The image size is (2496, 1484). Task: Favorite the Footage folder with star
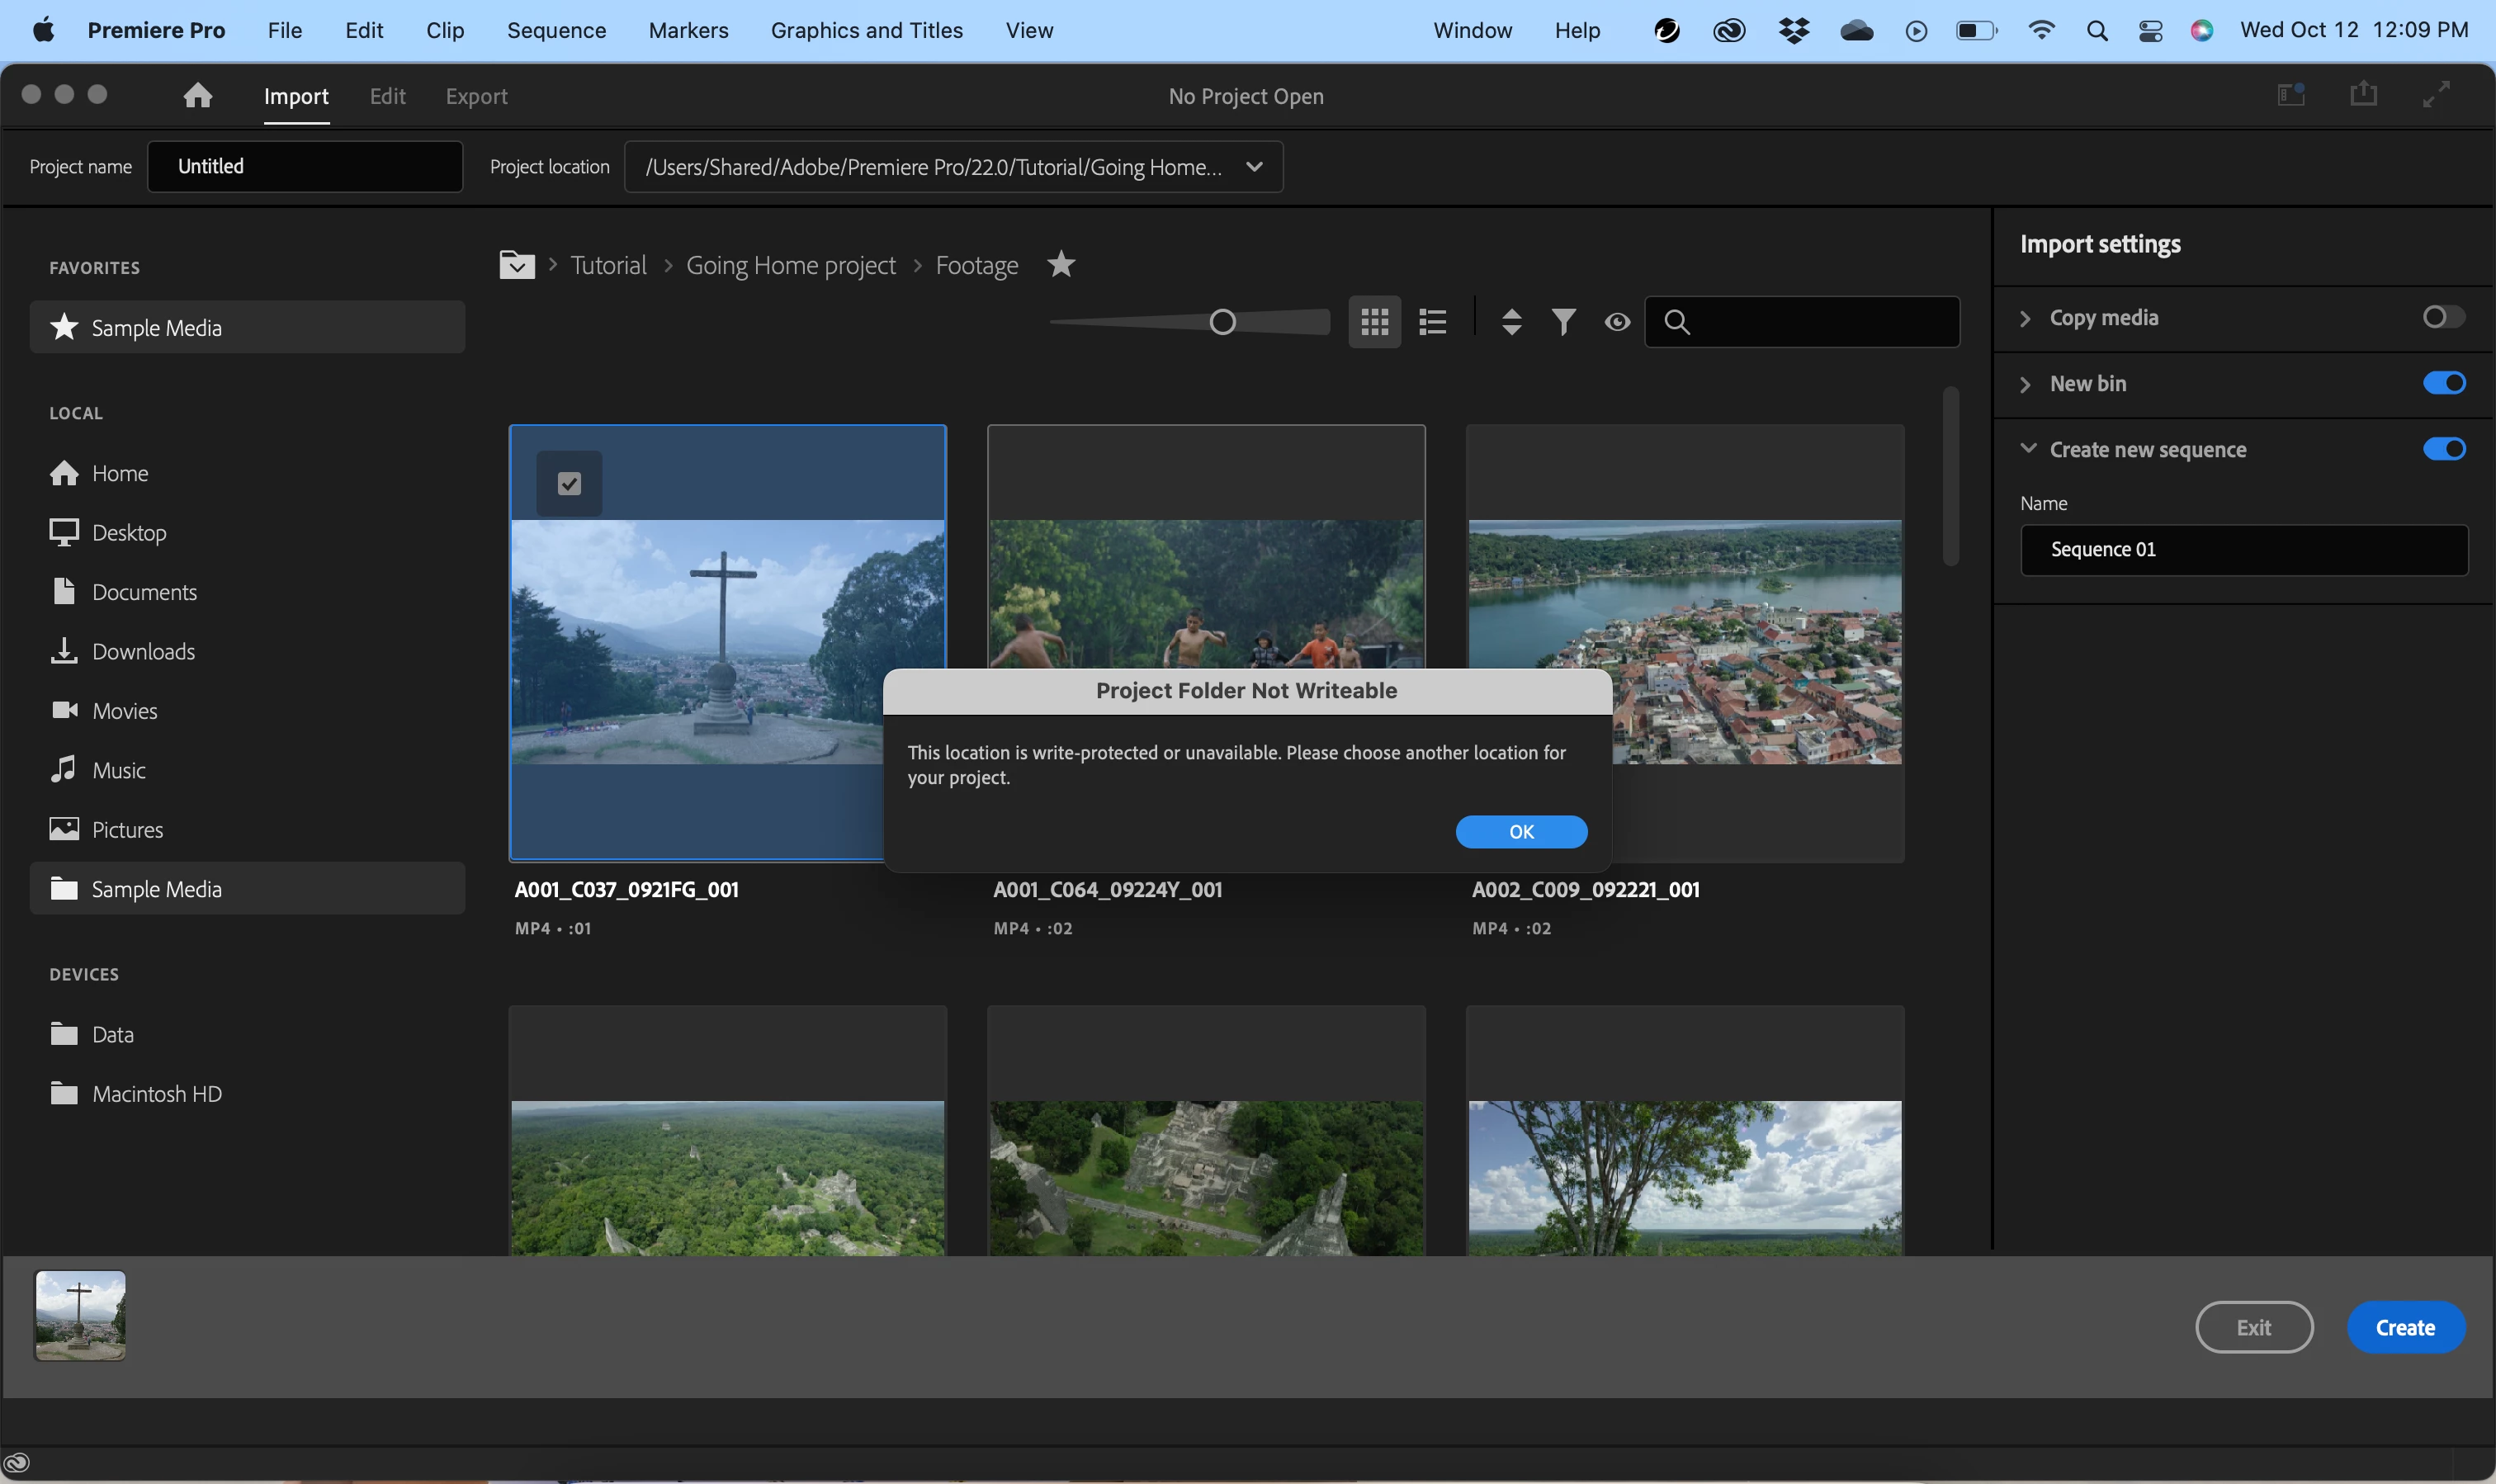tap(1060, 265)
